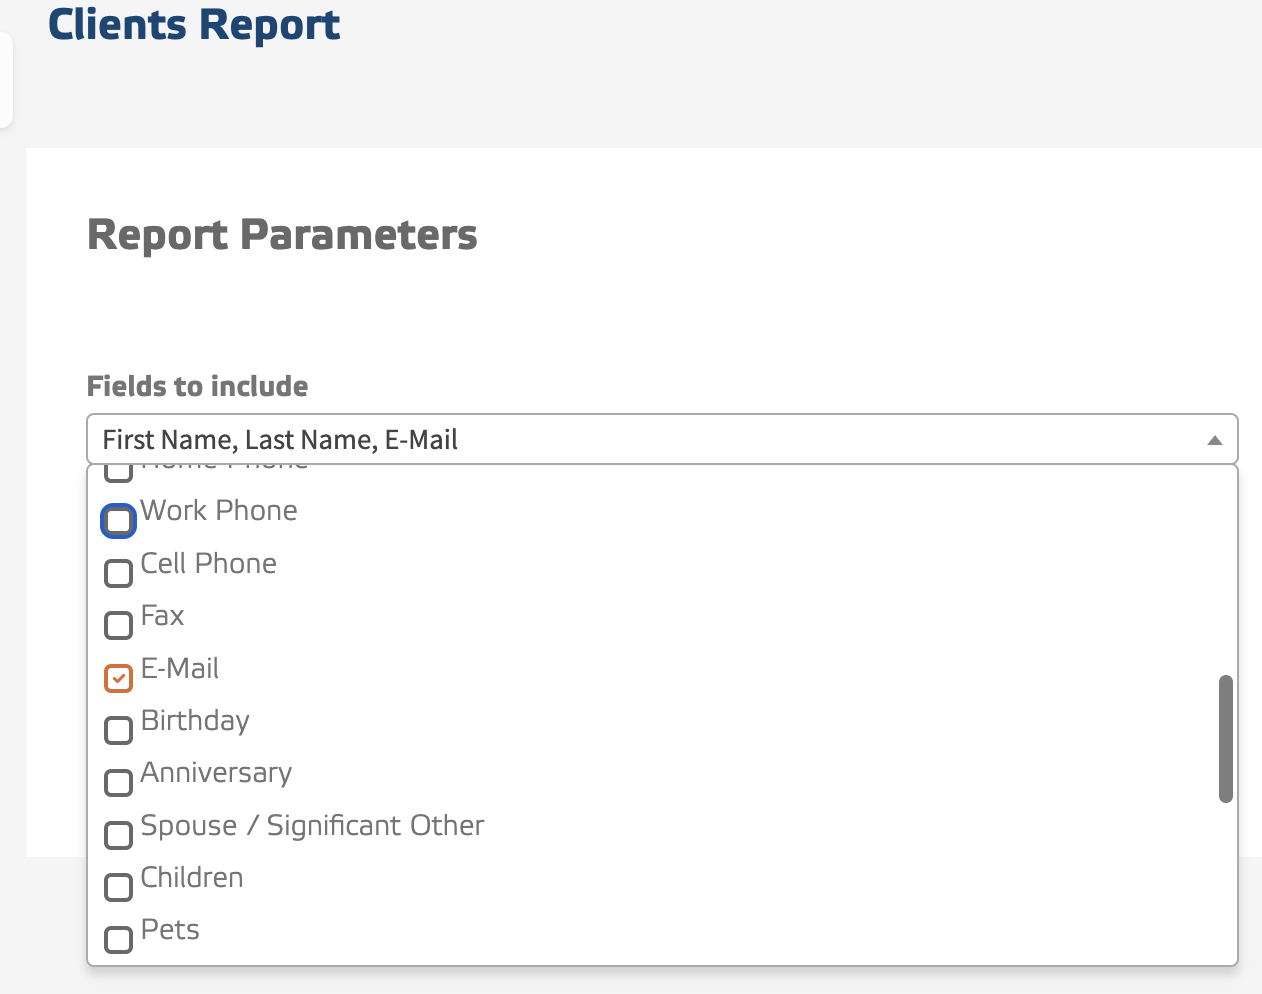Check the Work Phone checkbox
Screen dimensions: 1262x994
coord(118,520)
